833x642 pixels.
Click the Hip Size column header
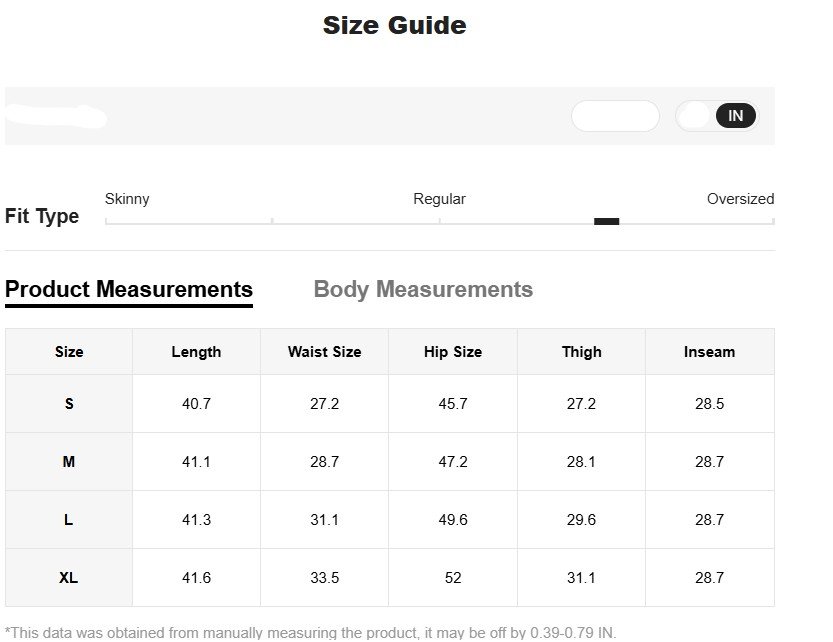[453, 352]
